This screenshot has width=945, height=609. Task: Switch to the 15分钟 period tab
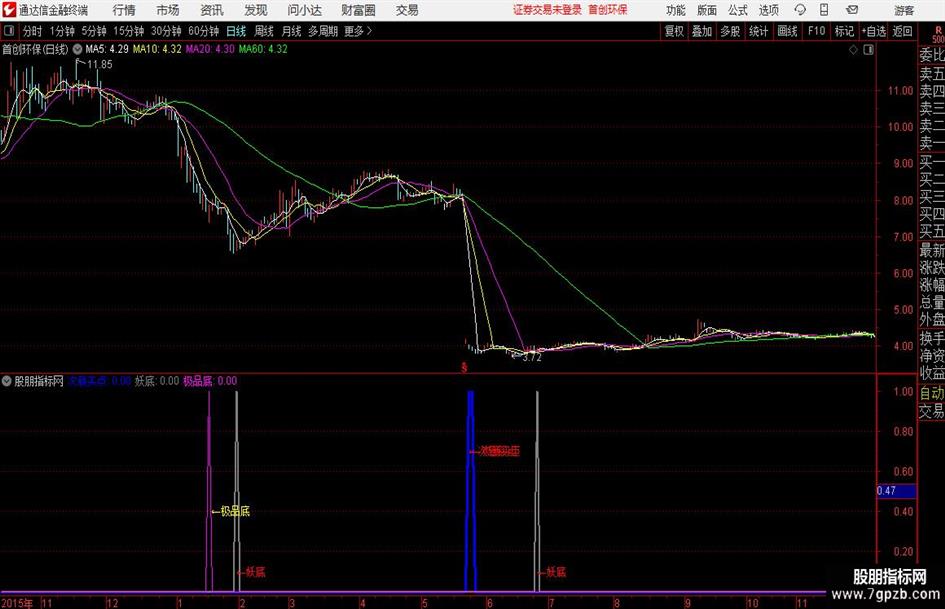click(x=129, y=31)
